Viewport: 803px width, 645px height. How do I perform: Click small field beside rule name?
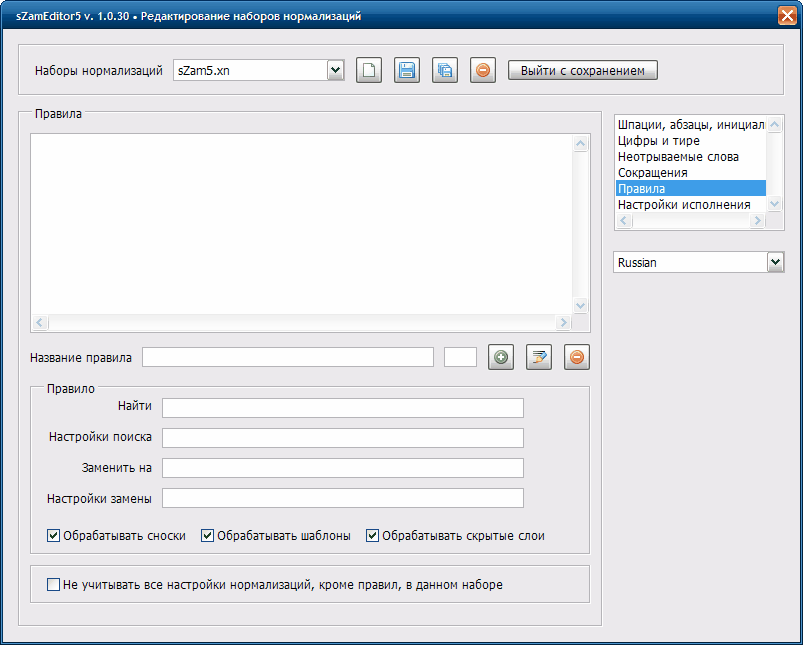[460, 357]
